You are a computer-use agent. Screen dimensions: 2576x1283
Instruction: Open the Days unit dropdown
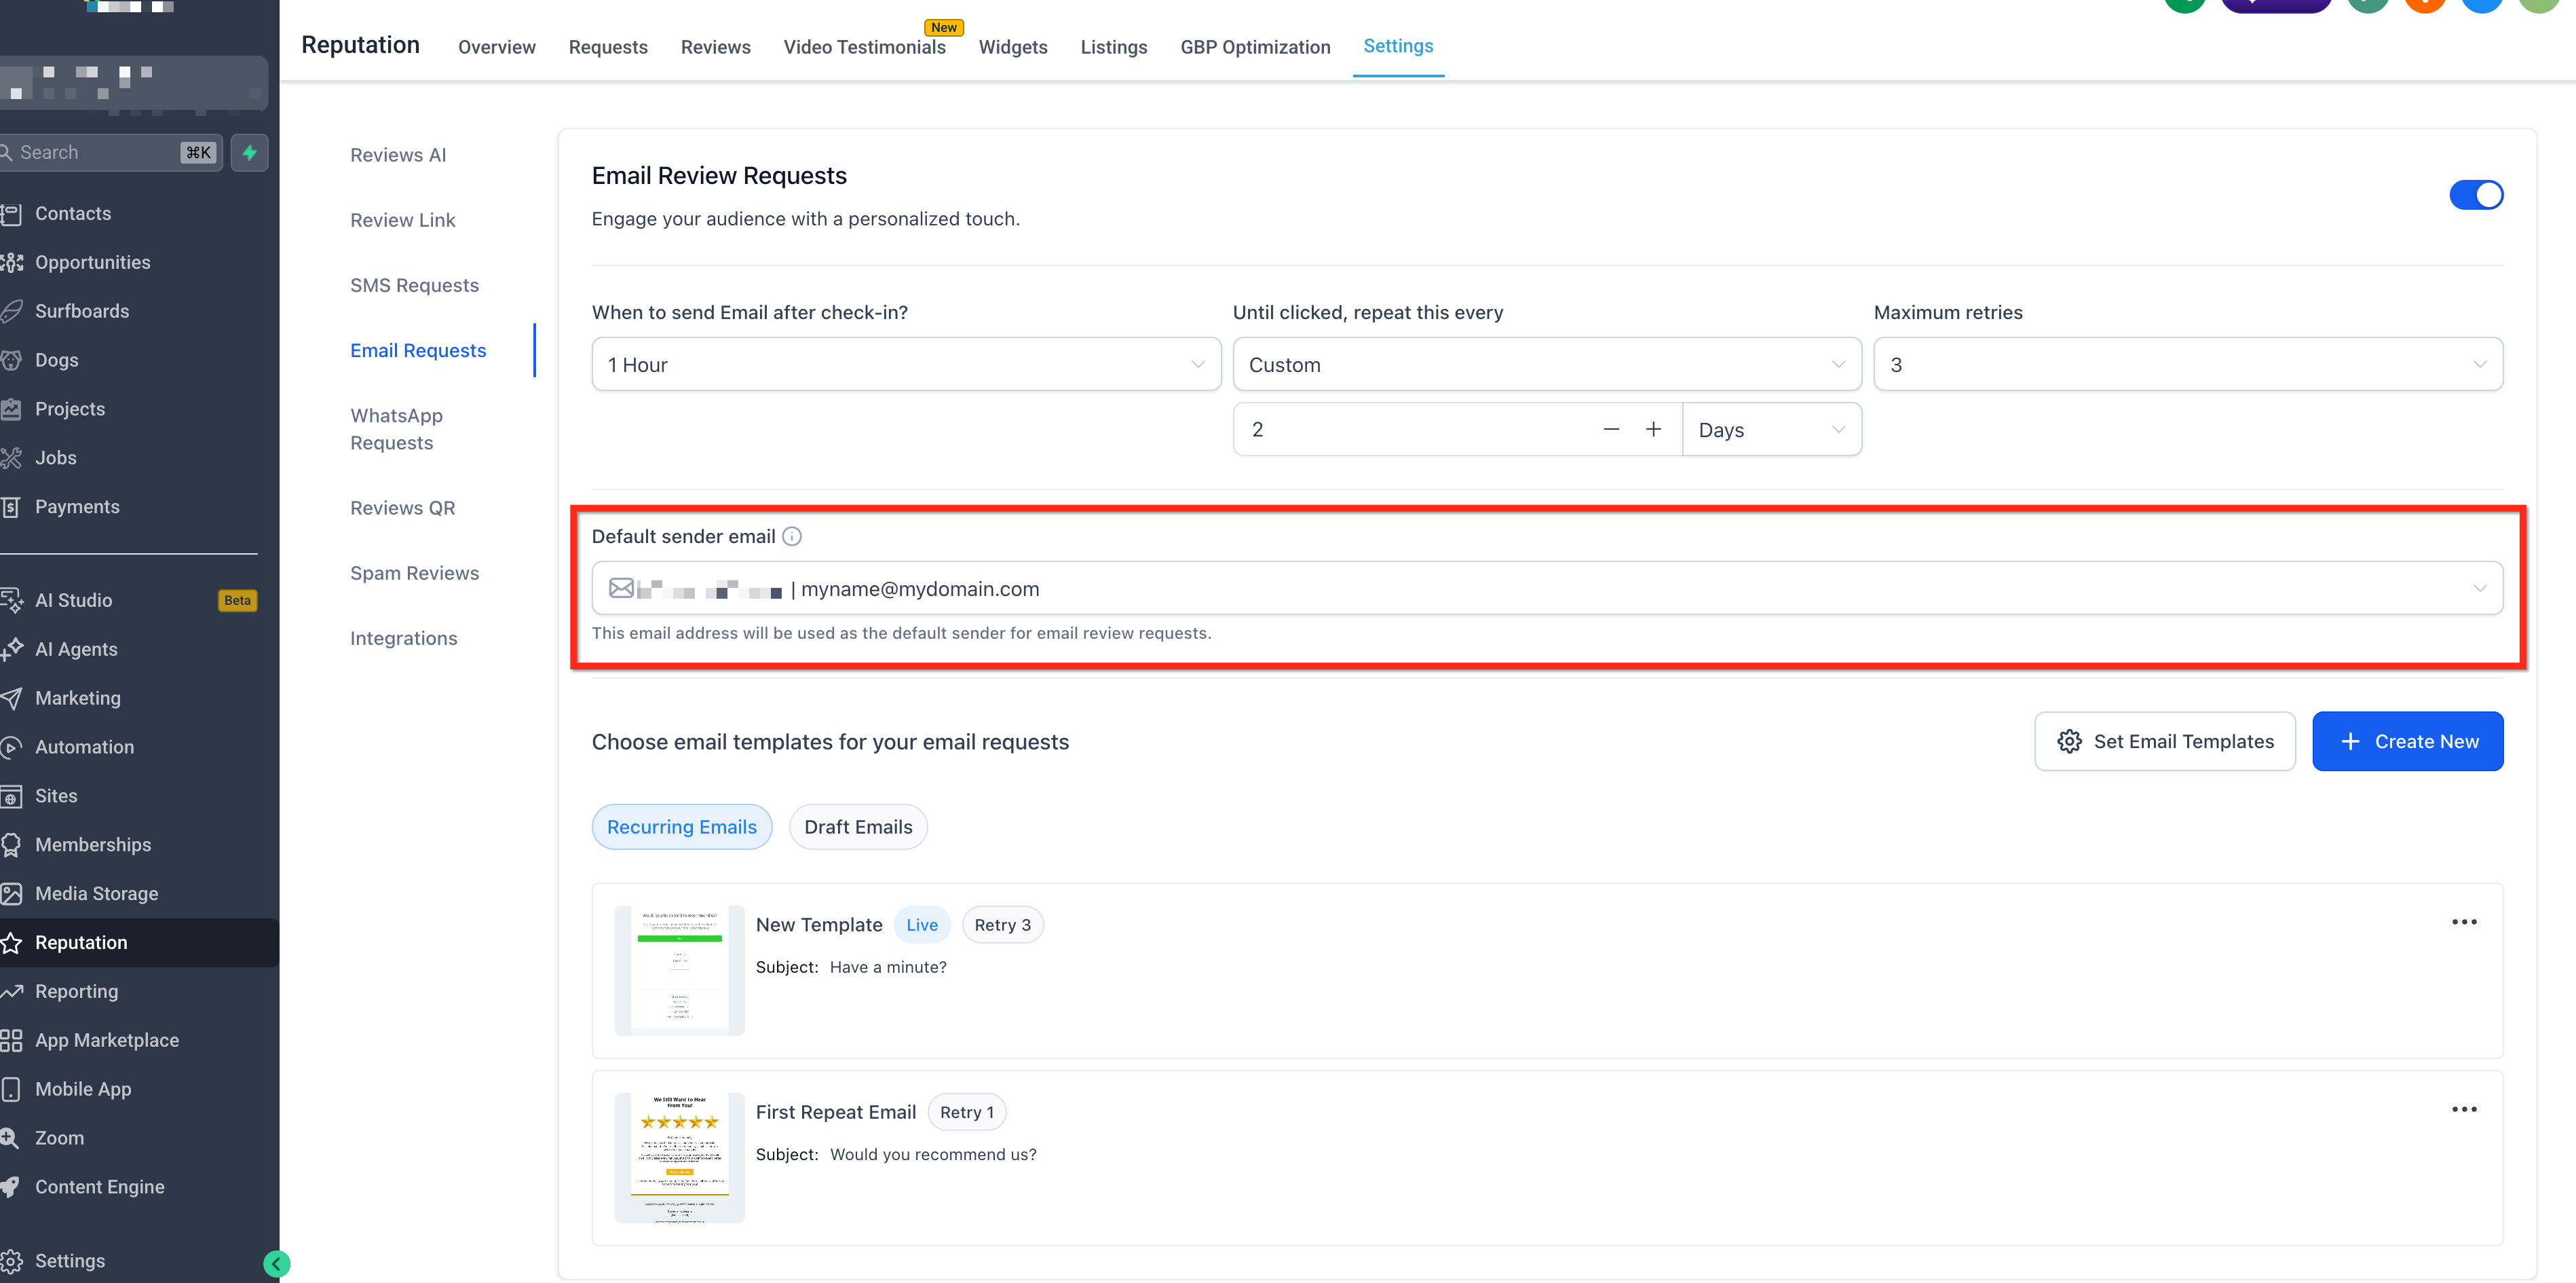click(1772, 430)
